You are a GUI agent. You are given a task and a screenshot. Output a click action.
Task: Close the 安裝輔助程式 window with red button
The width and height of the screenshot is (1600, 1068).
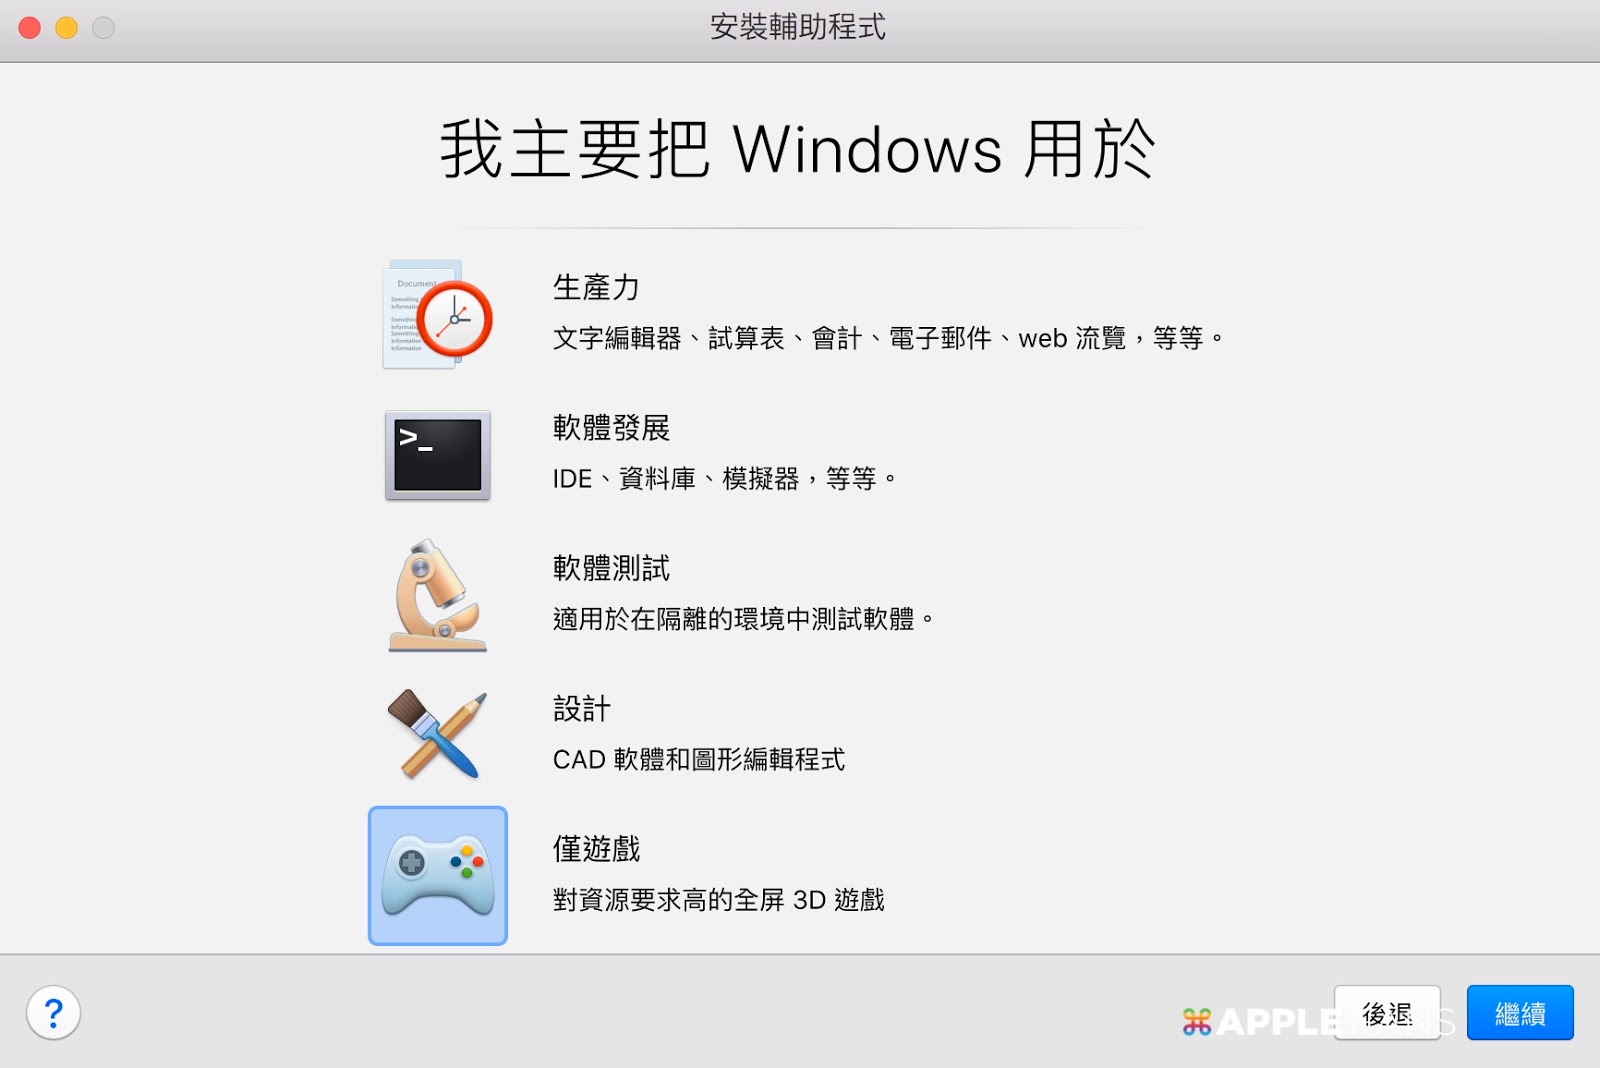[30, 28]
